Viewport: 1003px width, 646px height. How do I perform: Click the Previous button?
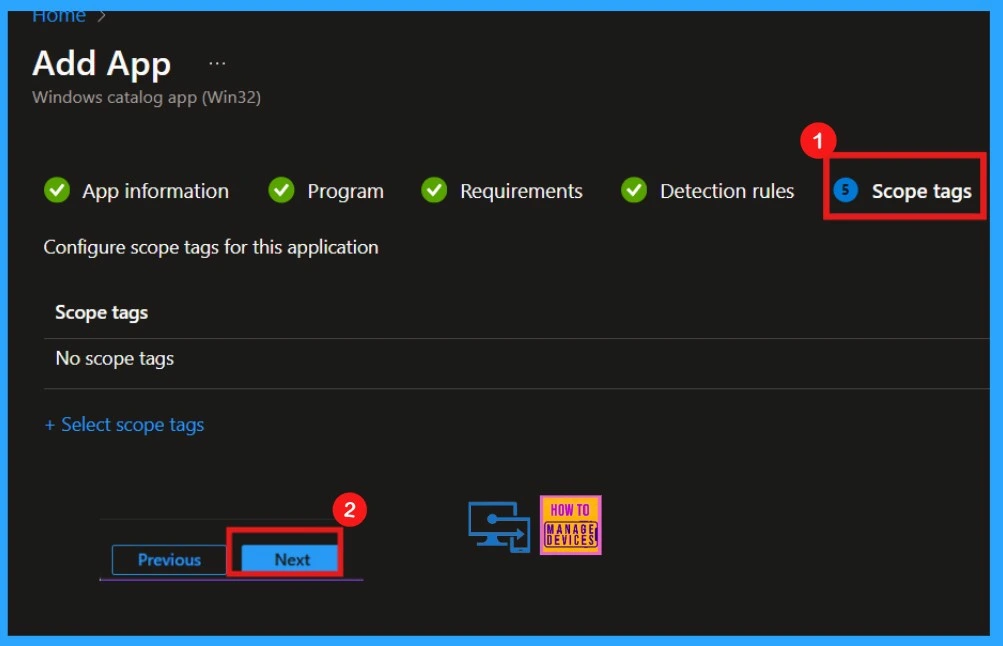[170, 560]
